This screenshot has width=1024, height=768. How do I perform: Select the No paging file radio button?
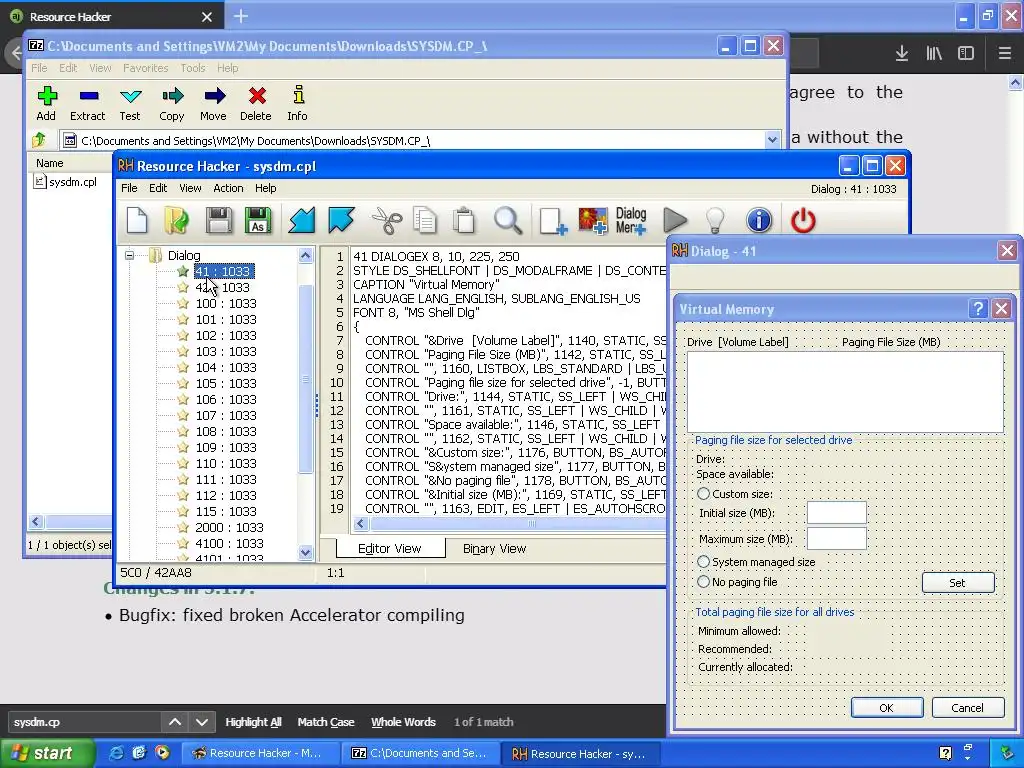point(703,581)
